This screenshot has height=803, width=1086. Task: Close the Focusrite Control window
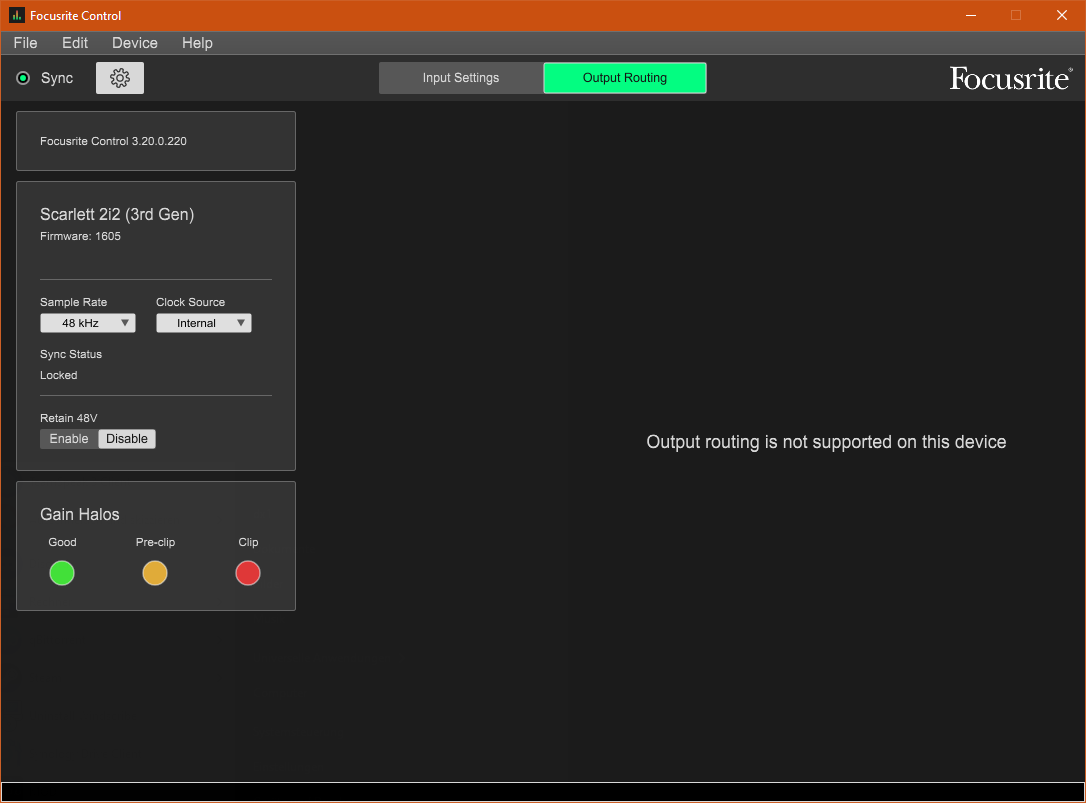(x=1062, y=15)
